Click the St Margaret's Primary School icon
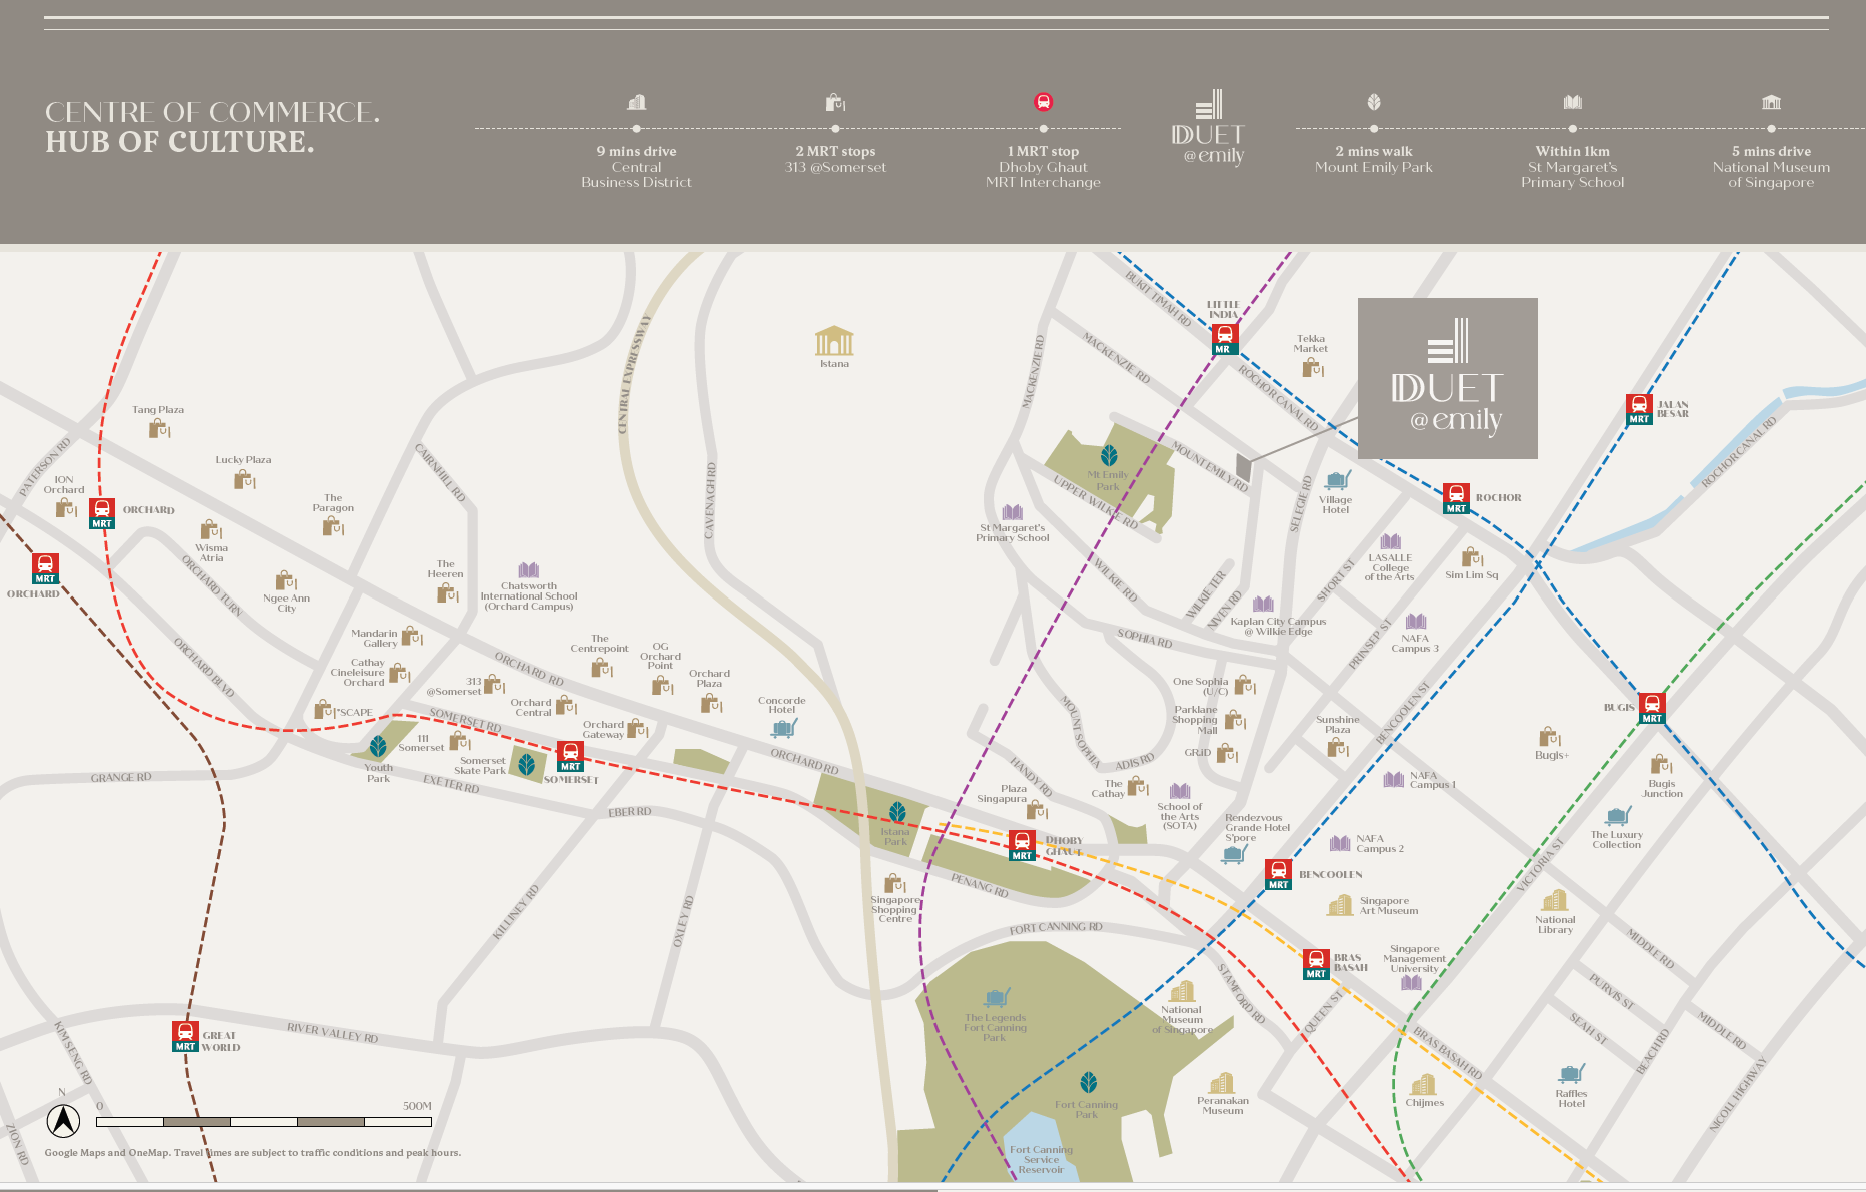 click(x=1013, y=512)
